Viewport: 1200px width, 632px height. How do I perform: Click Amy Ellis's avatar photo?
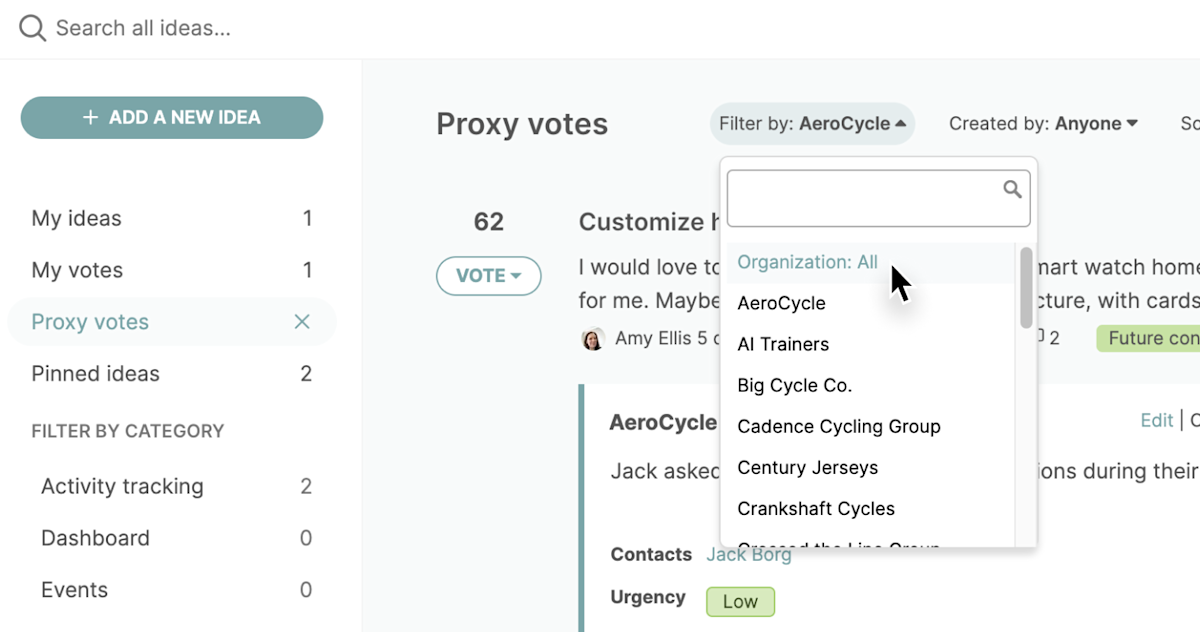click(x=593, y=339)
